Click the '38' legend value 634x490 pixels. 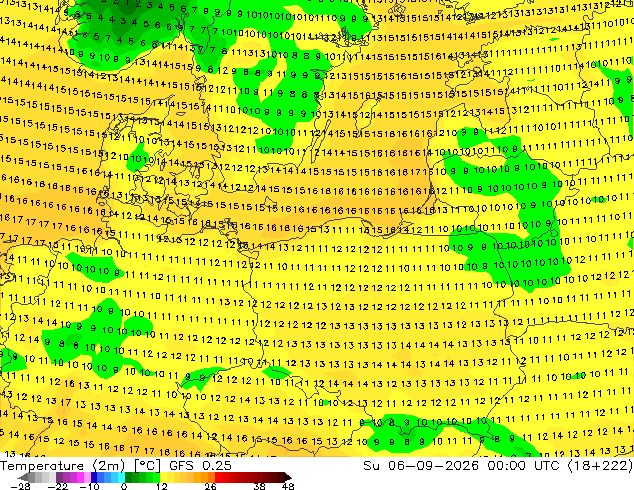260,486
